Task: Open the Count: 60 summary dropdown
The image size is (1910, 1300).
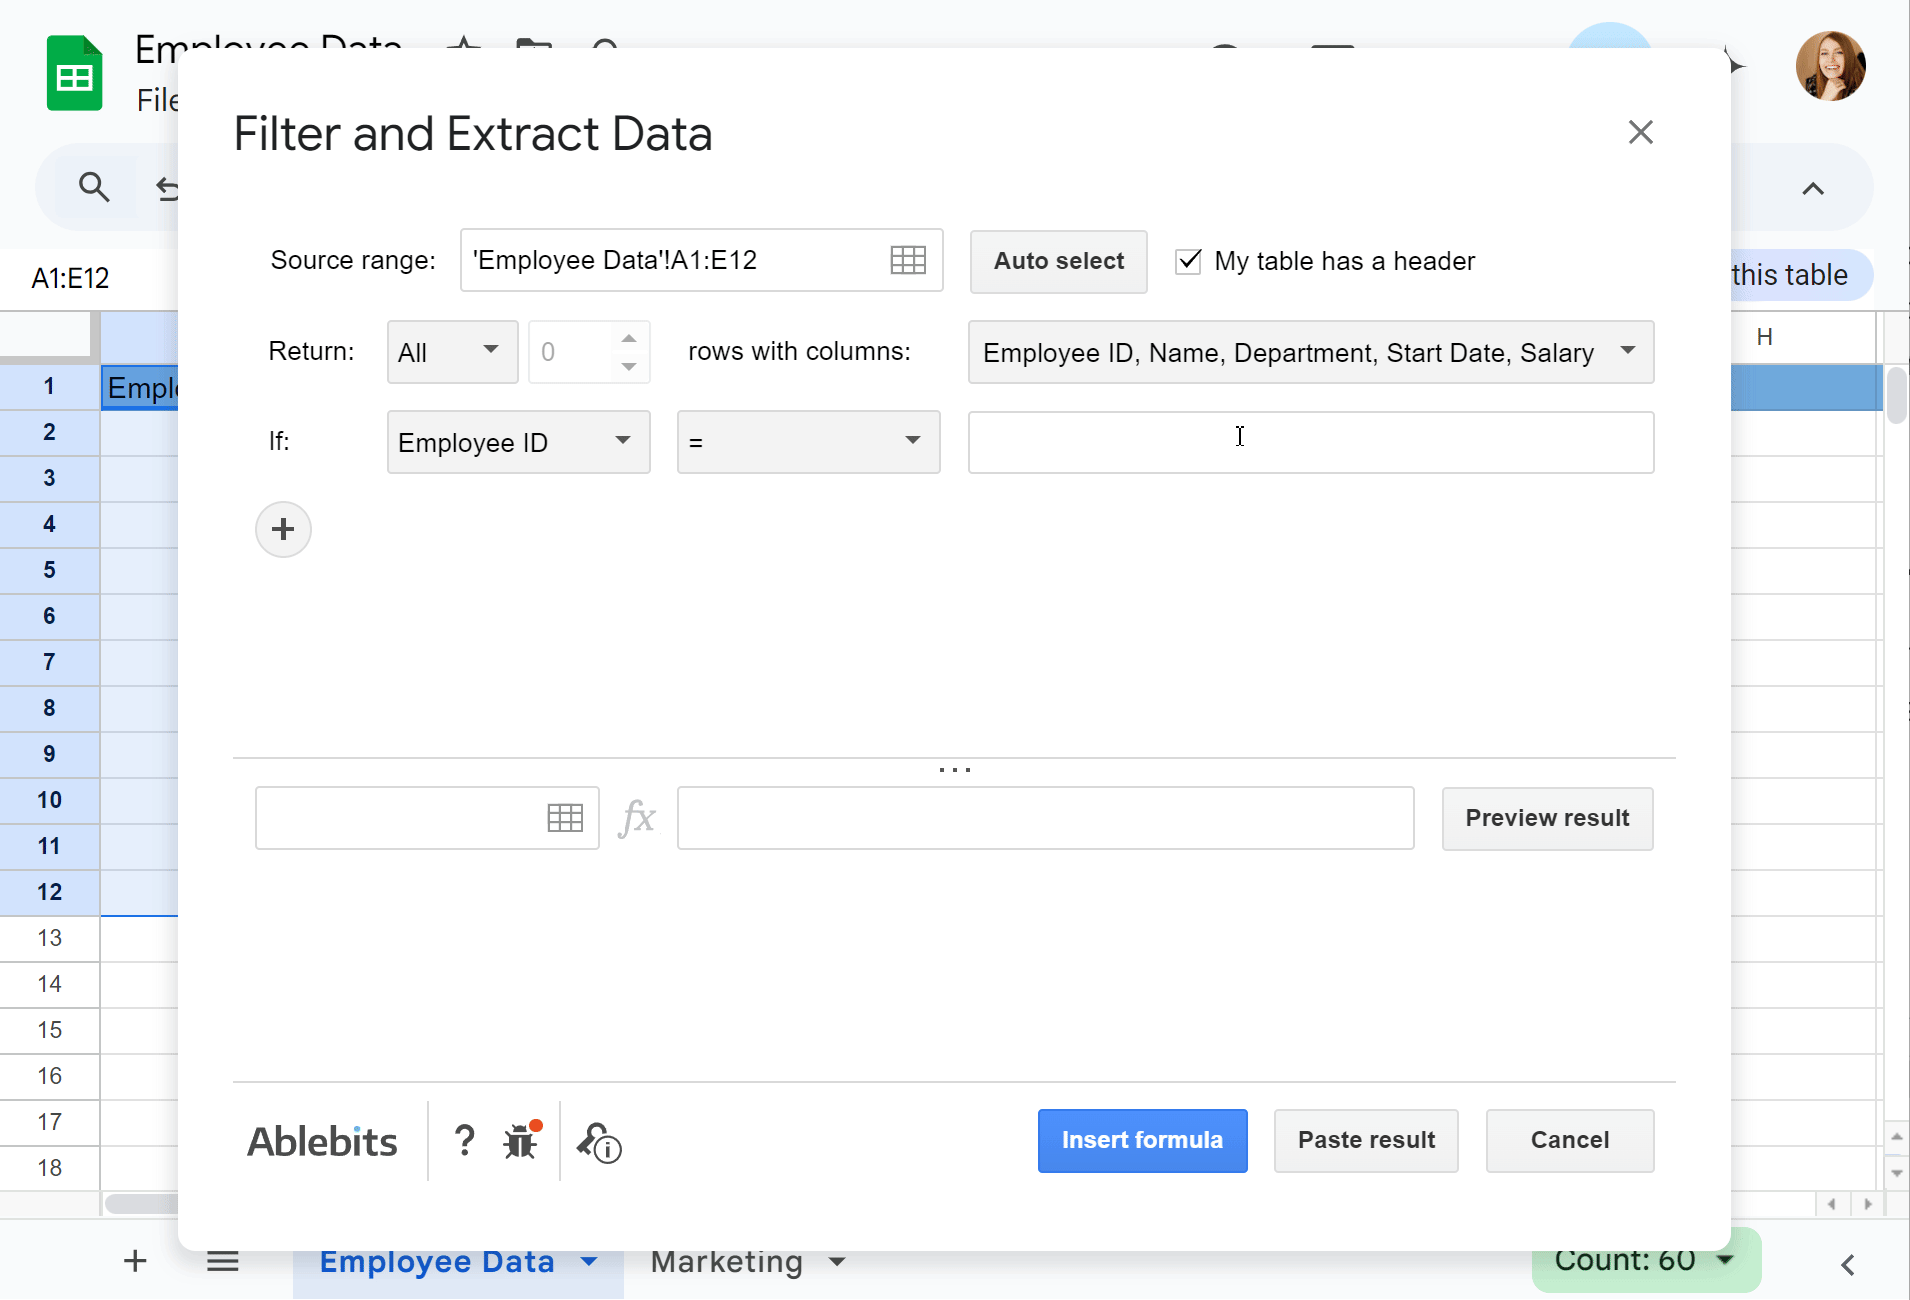Action: click(1646, 1260)
